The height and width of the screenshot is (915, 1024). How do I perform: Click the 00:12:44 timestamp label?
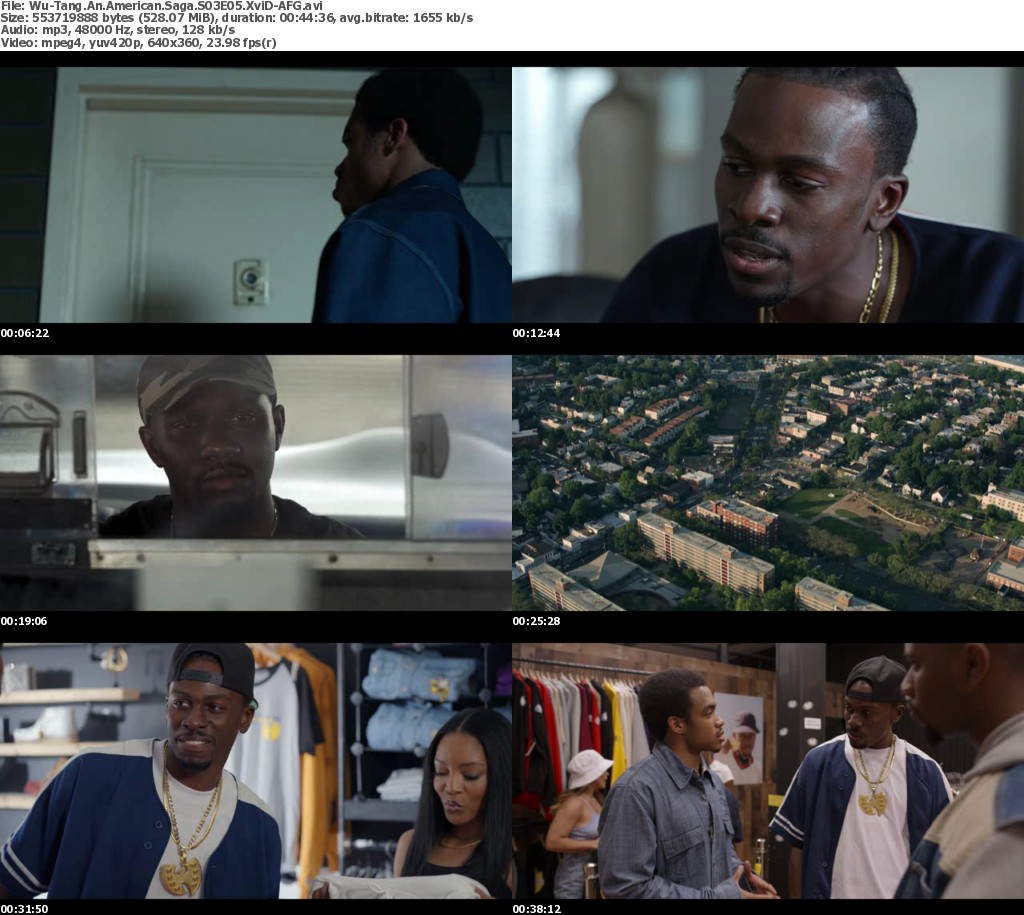tap(537, 333)
